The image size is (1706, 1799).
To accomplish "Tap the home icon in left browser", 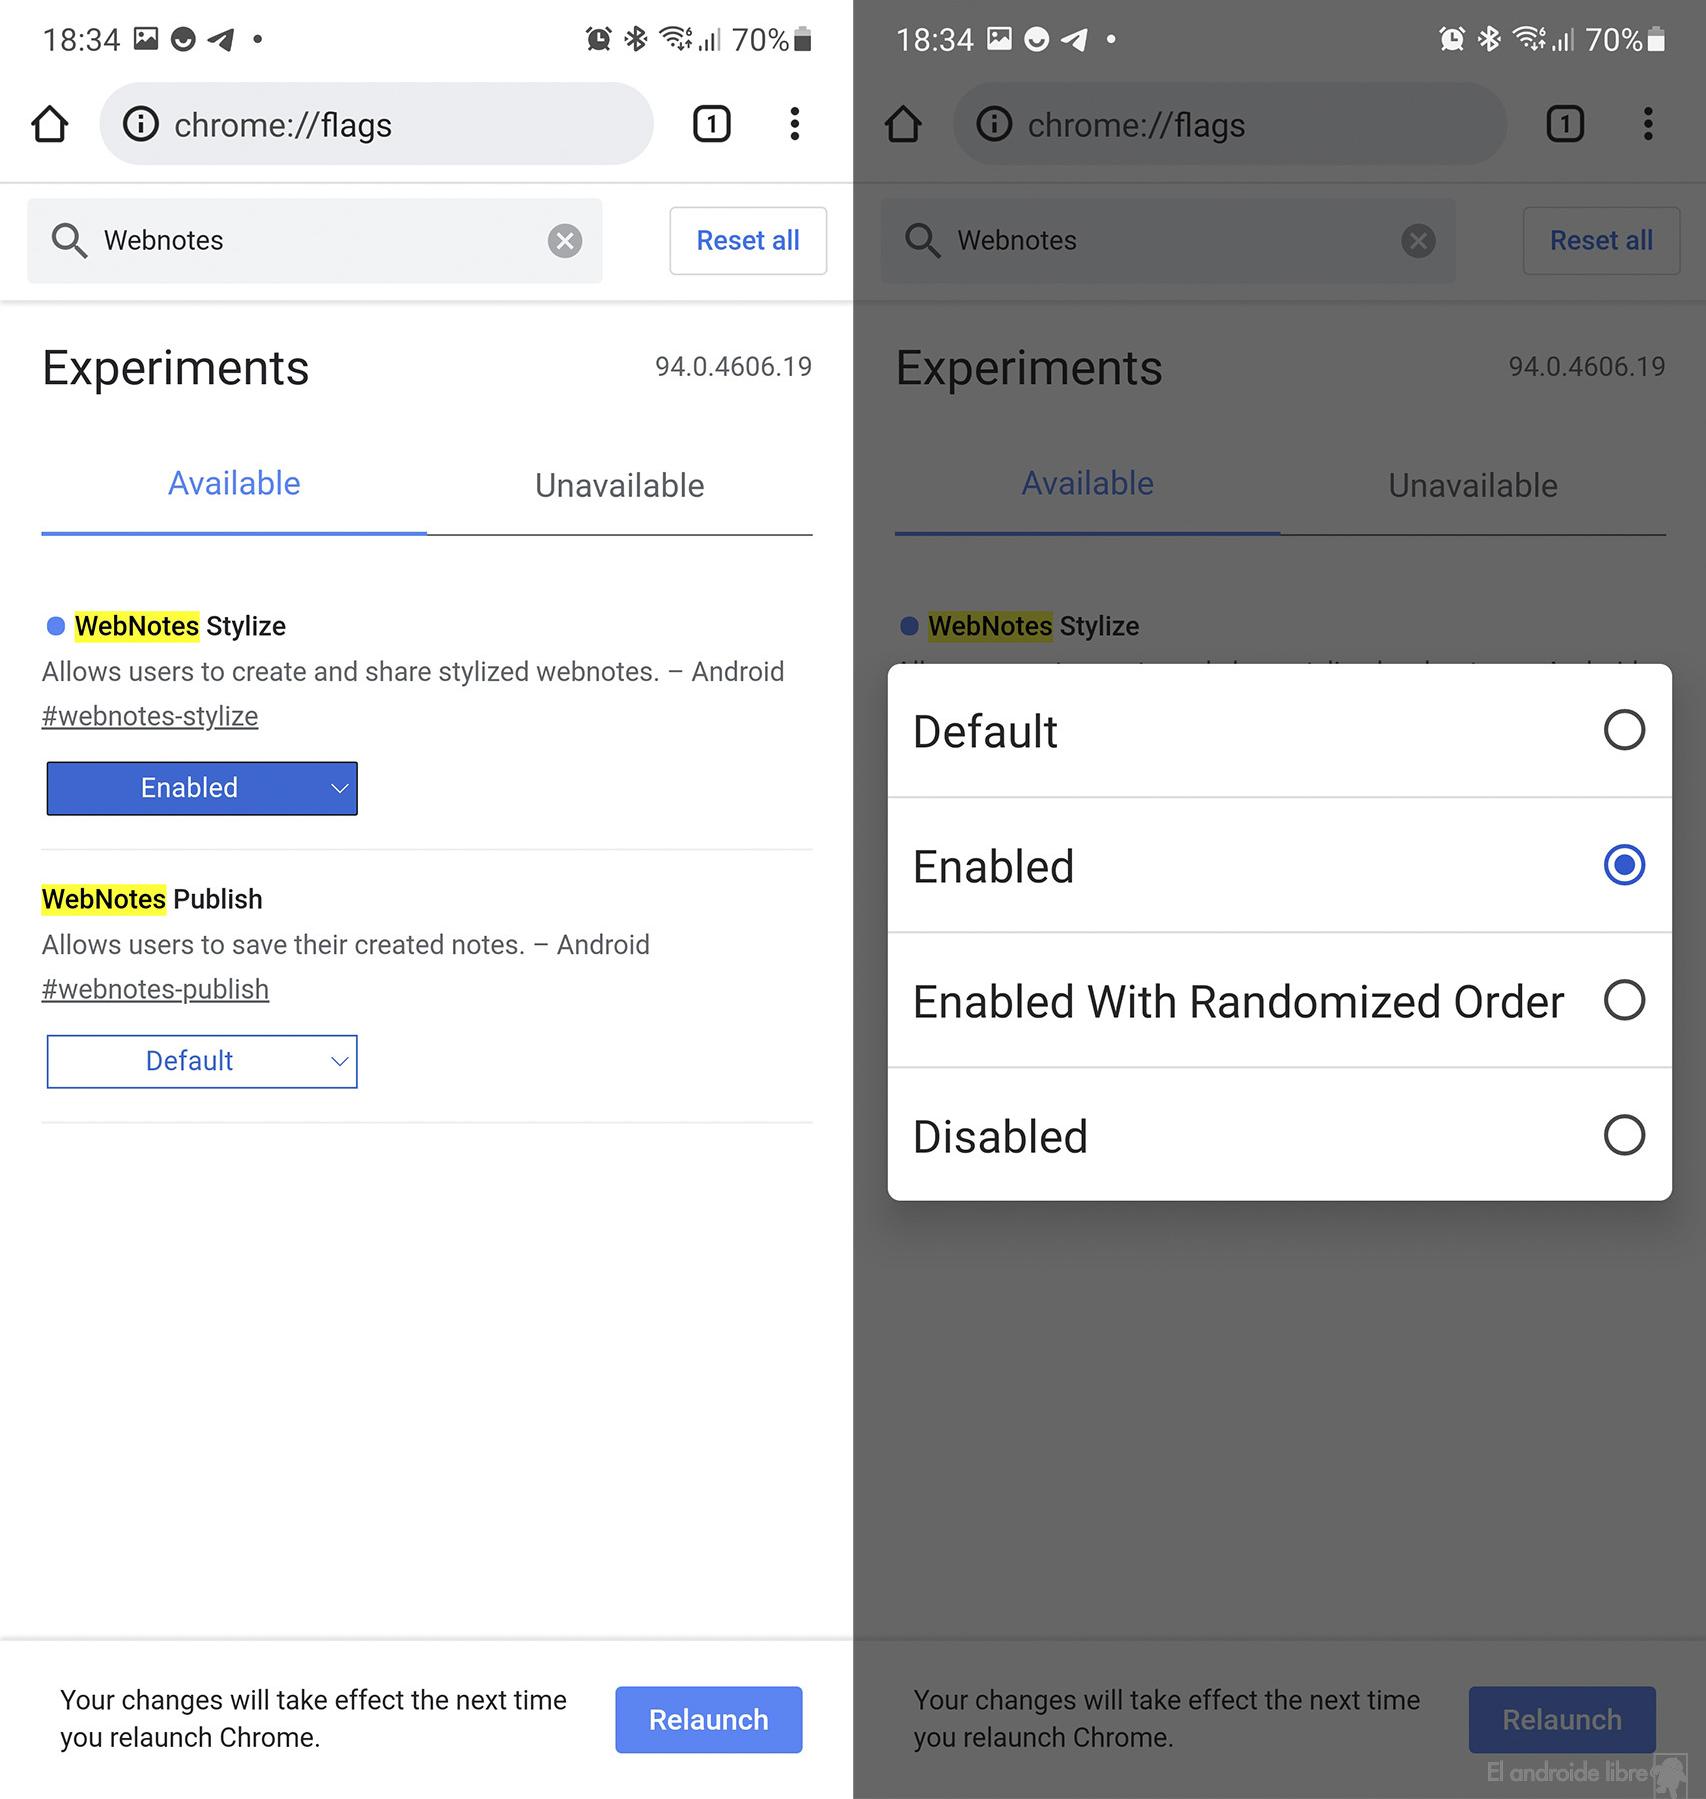I will (50, 125).
